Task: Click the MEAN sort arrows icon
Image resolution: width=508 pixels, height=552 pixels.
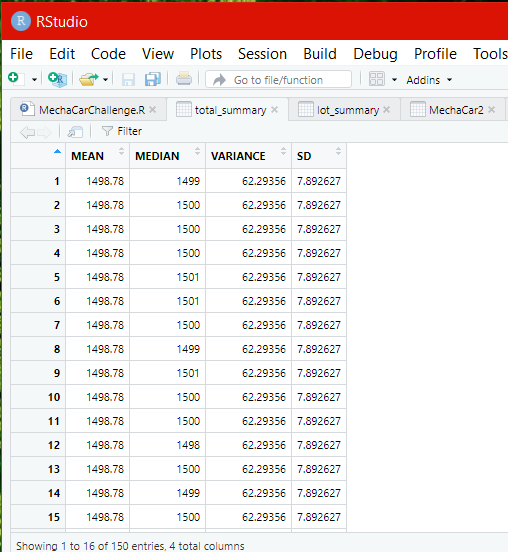Action: [121, 151]
